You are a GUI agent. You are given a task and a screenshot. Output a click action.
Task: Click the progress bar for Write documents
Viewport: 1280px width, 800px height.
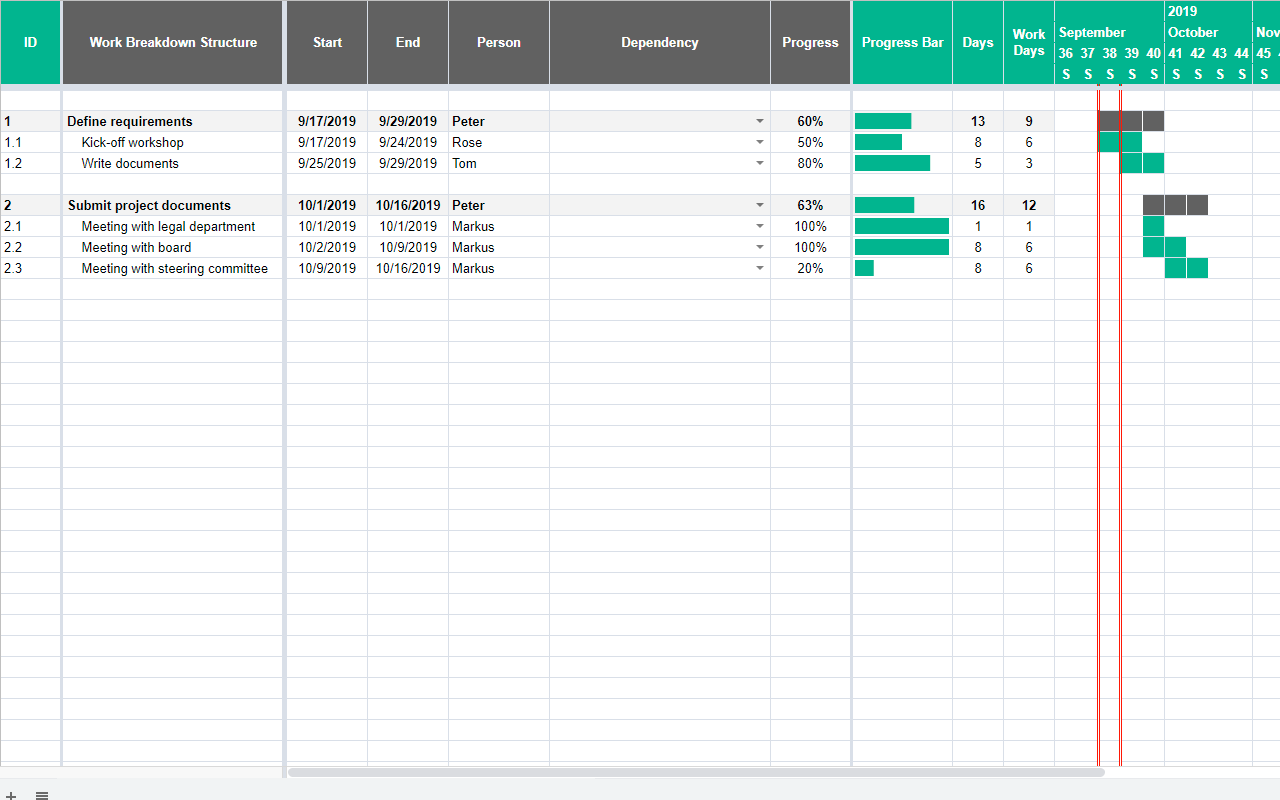[892, 163]
